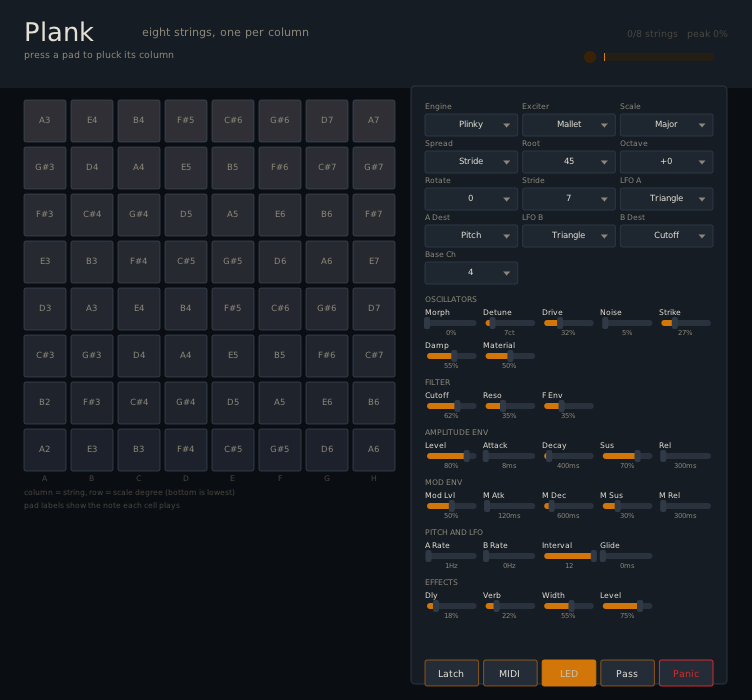The width and height of the screenshot is (752, 700).
Task: Hit the red Panic button
Action: 686,673
